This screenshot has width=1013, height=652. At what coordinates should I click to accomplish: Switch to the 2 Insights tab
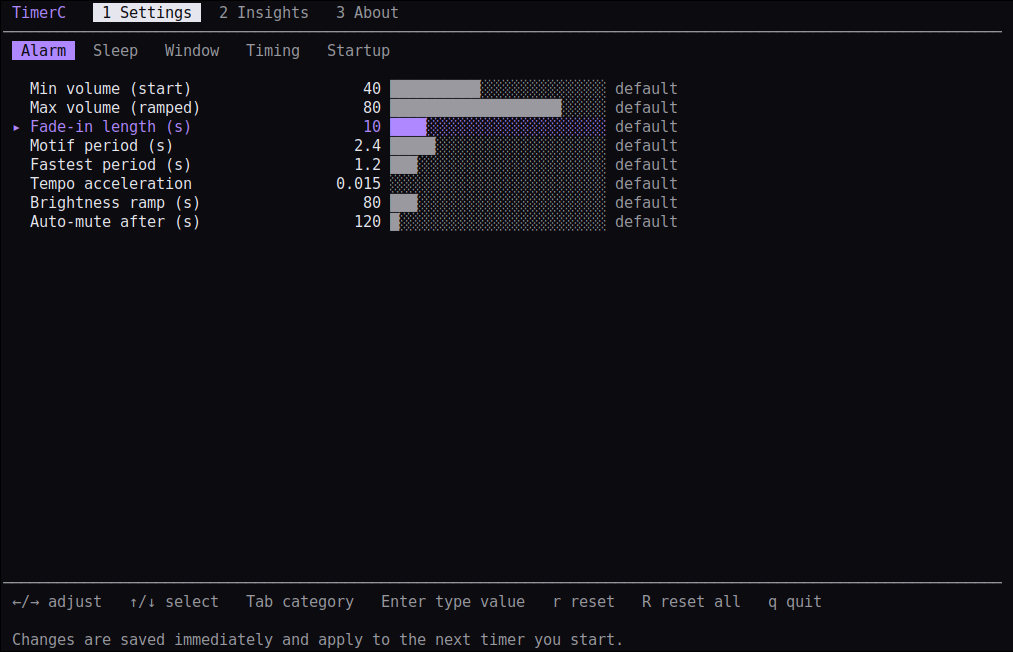coord(264,12)
